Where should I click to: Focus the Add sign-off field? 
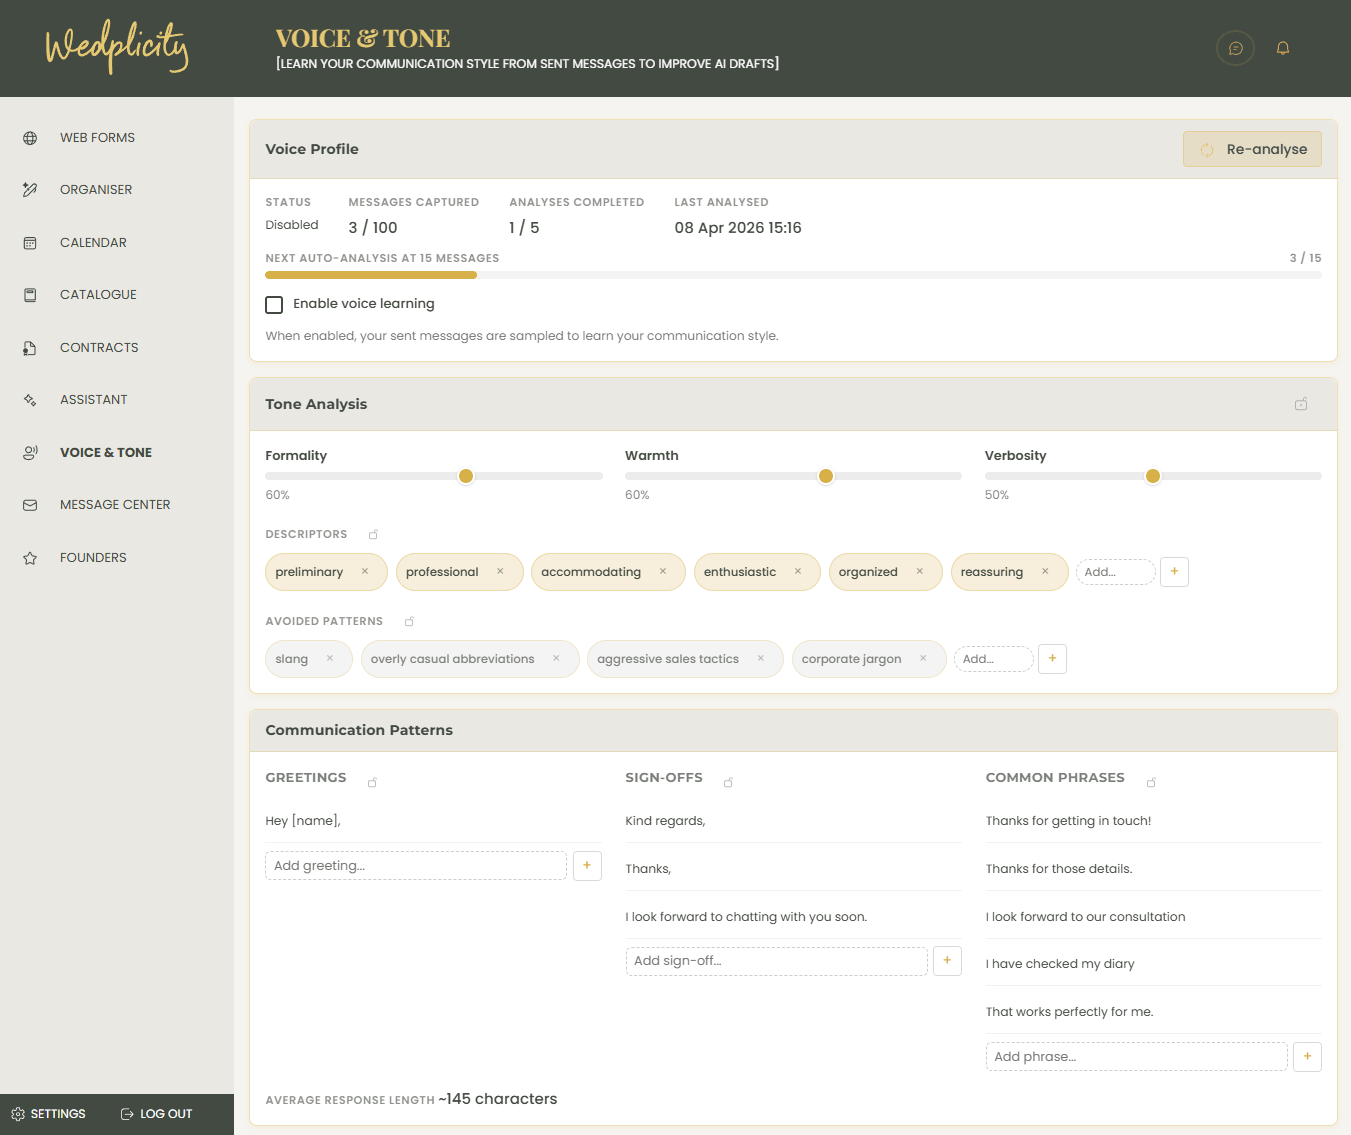[777, 961]
